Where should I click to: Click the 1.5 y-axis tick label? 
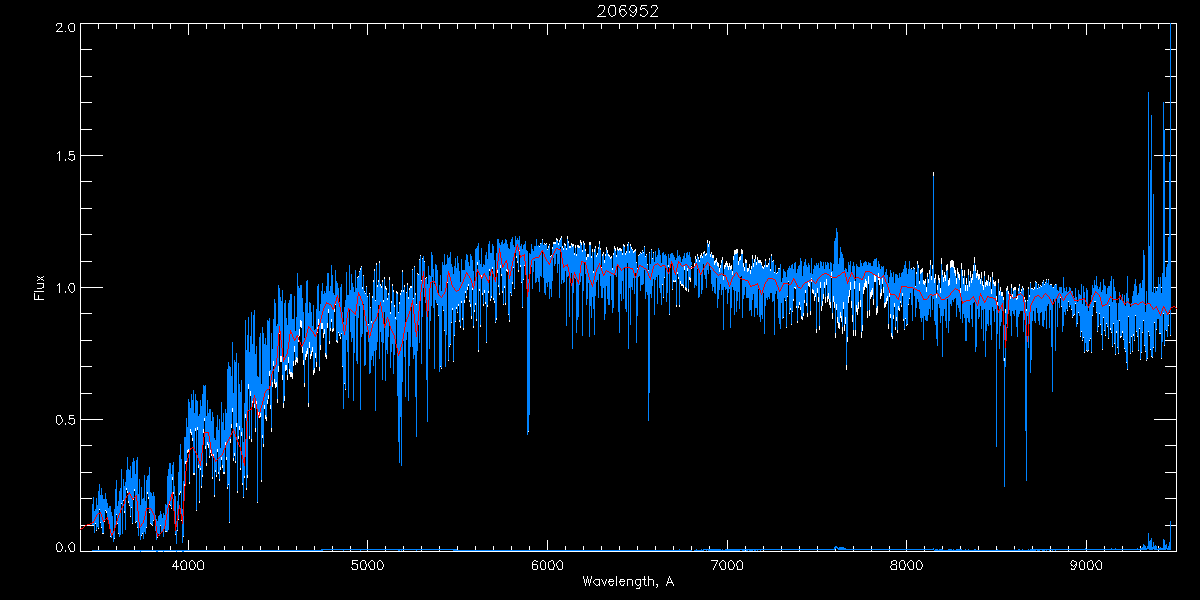pos(66,157)
